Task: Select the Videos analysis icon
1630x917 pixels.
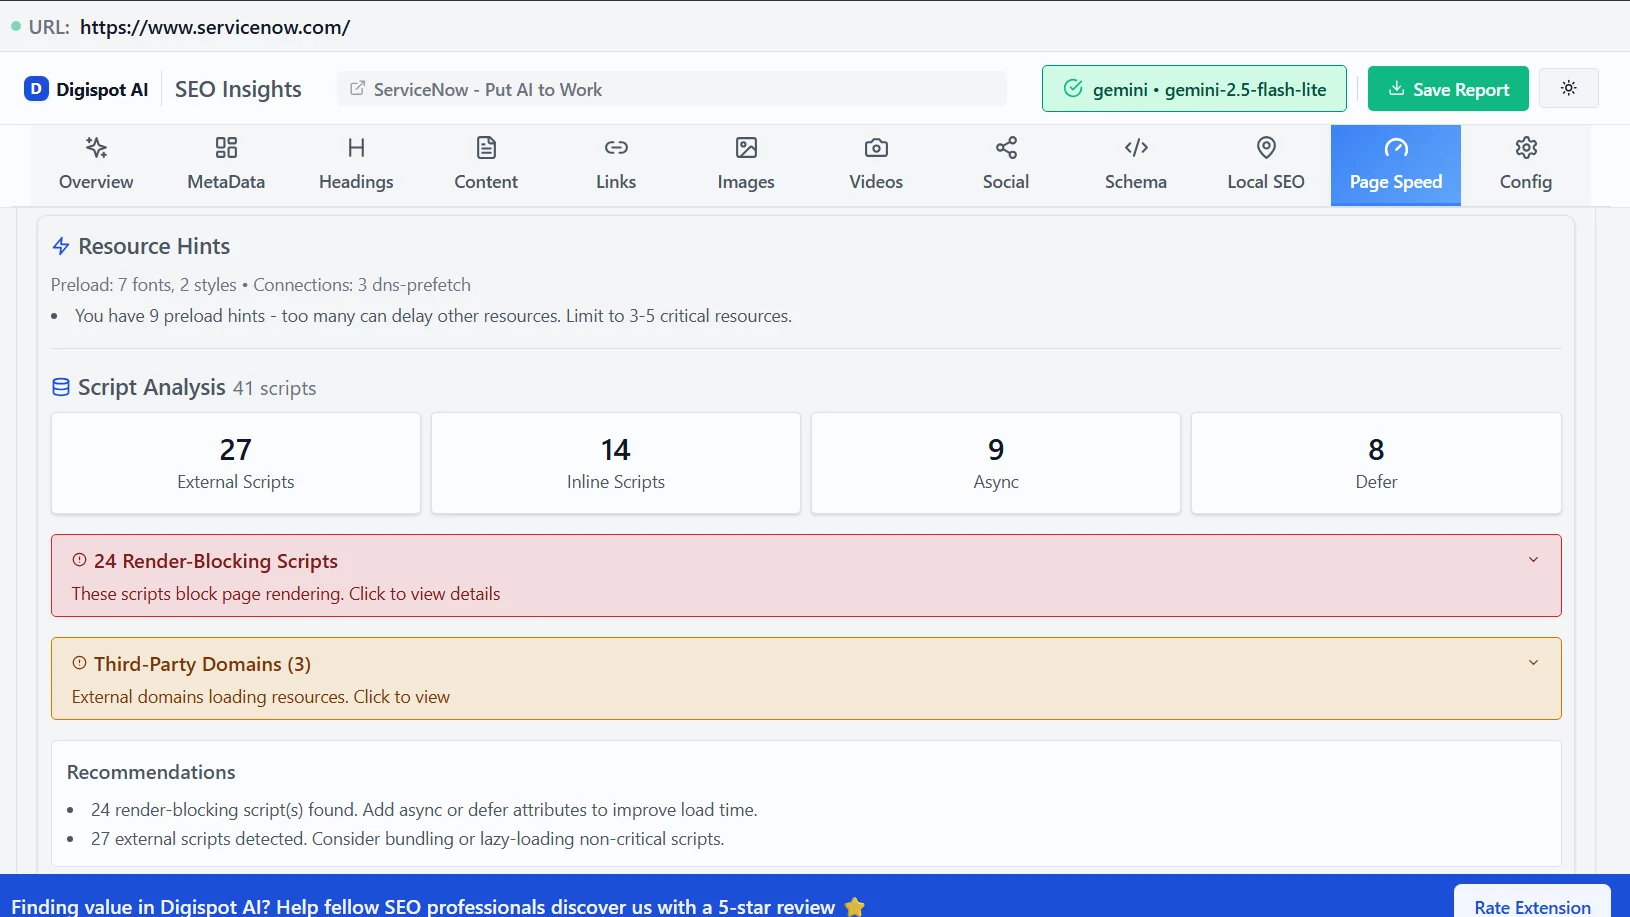Action: [875, 163]
